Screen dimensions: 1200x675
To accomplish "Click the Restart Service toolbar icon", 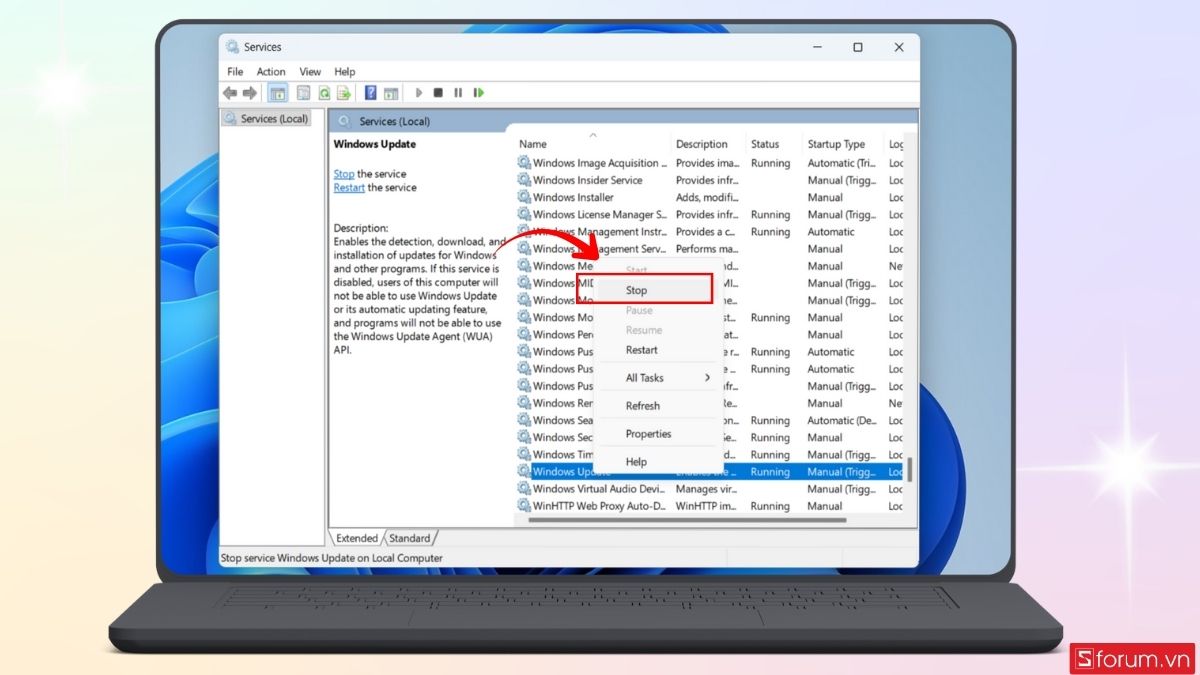I will pos(479,93).
